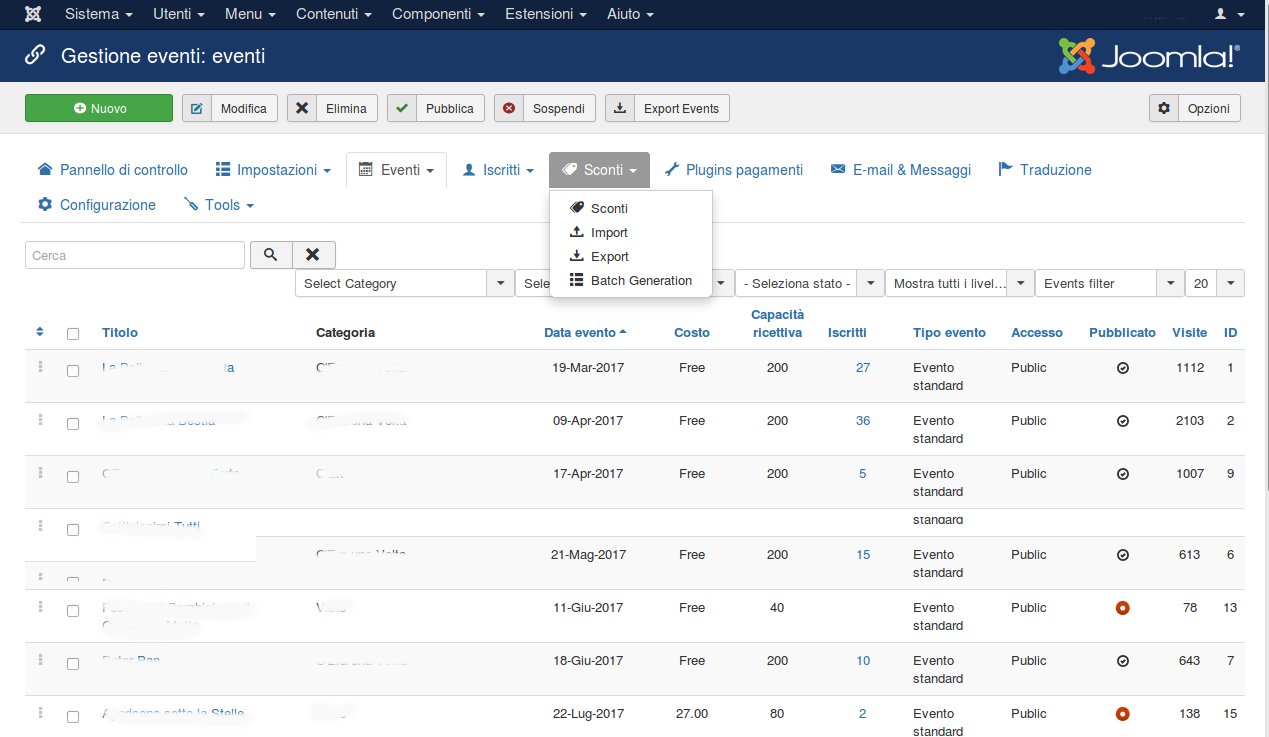Choose Batch Generation from Sconti menu
Screen dimensions: 1269x737
641,281
